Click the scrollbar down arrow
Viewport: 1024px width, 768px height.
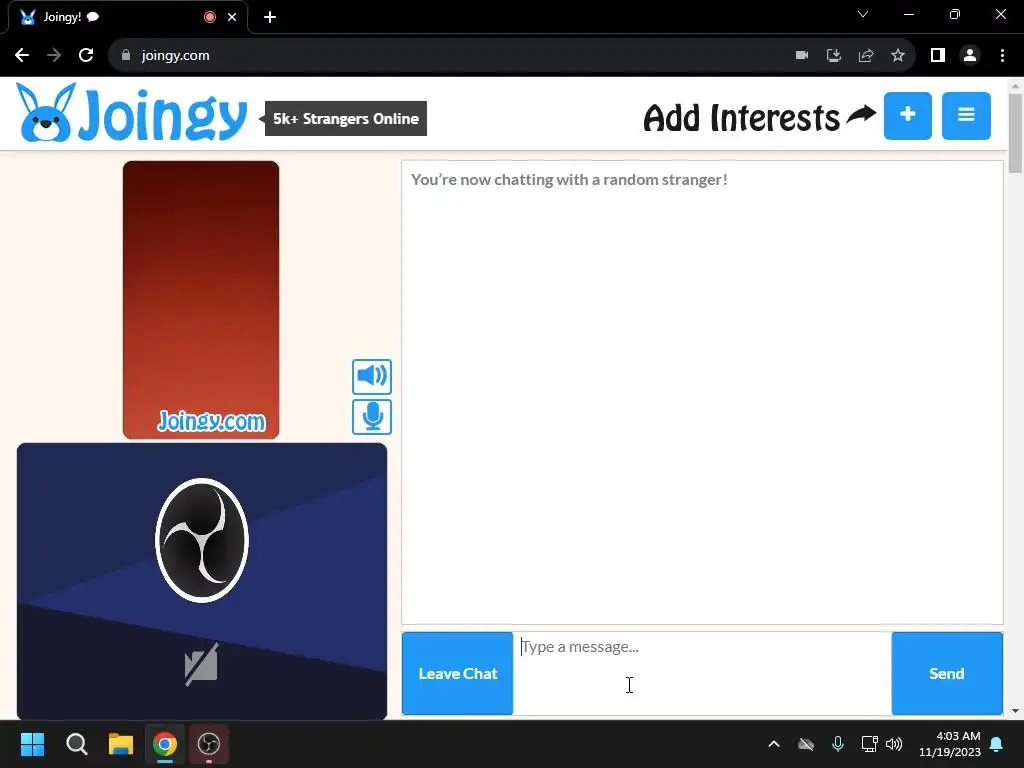pyautogui.click(x=1015, y=711)
